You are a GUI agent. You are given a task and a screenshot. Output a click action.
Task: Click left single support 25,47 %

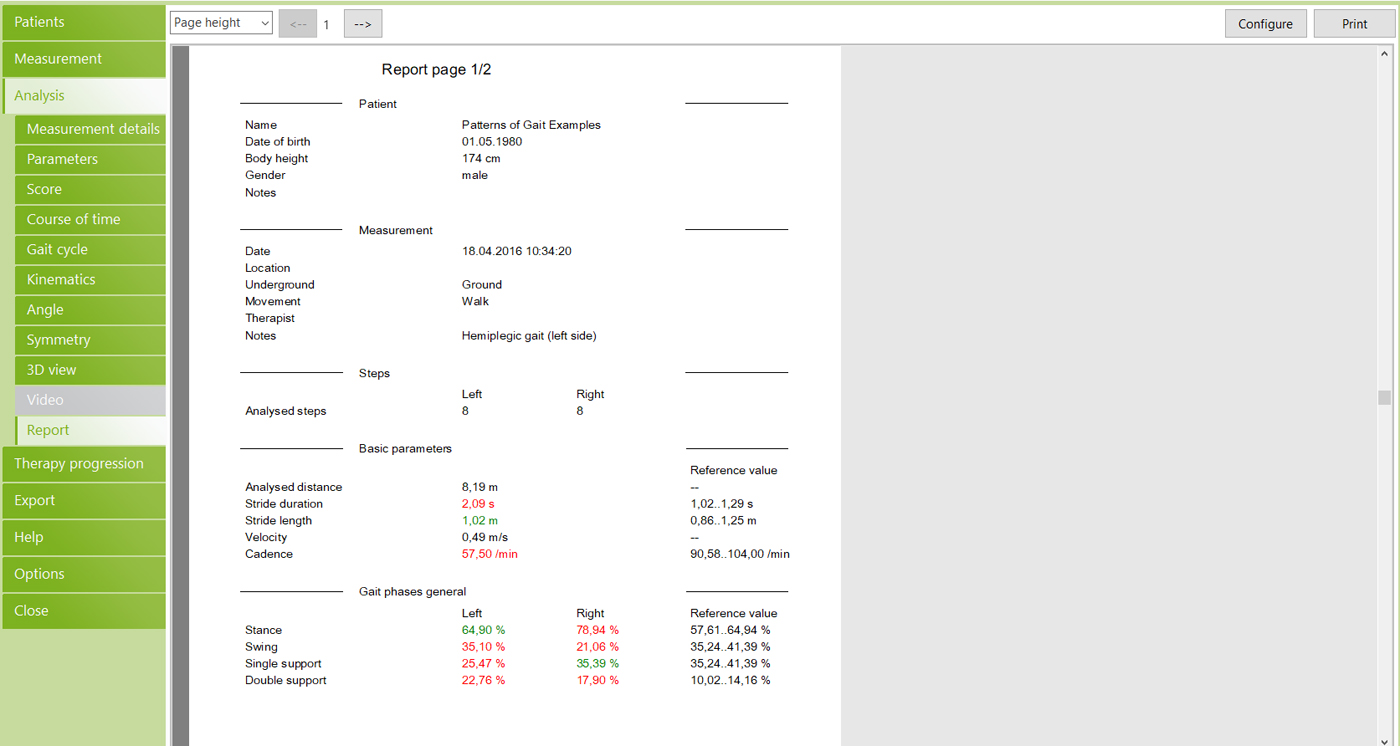point(484,664)
